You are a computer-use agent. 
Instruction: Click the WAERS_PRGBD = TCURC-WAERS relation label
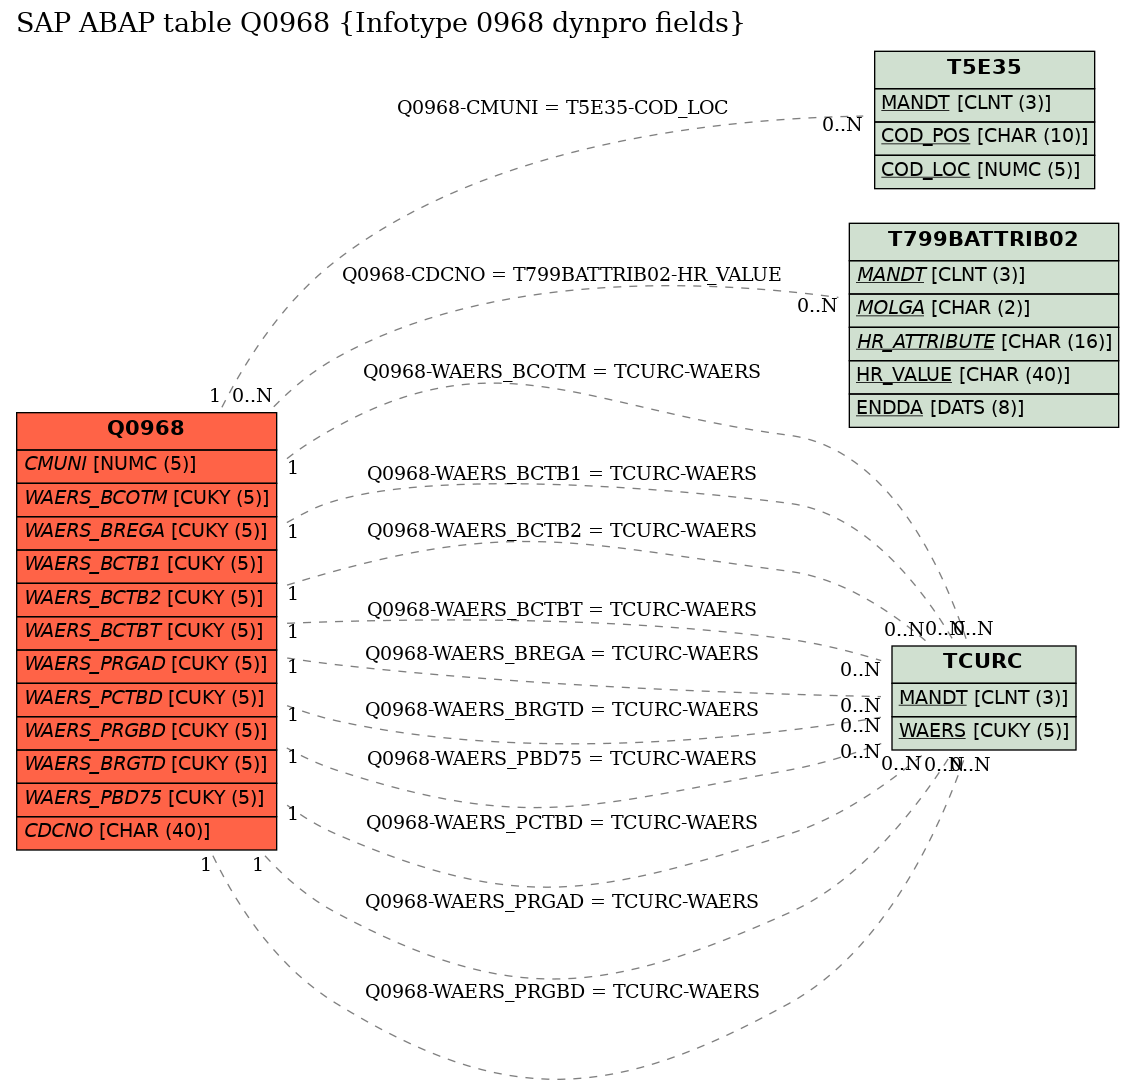562,992
